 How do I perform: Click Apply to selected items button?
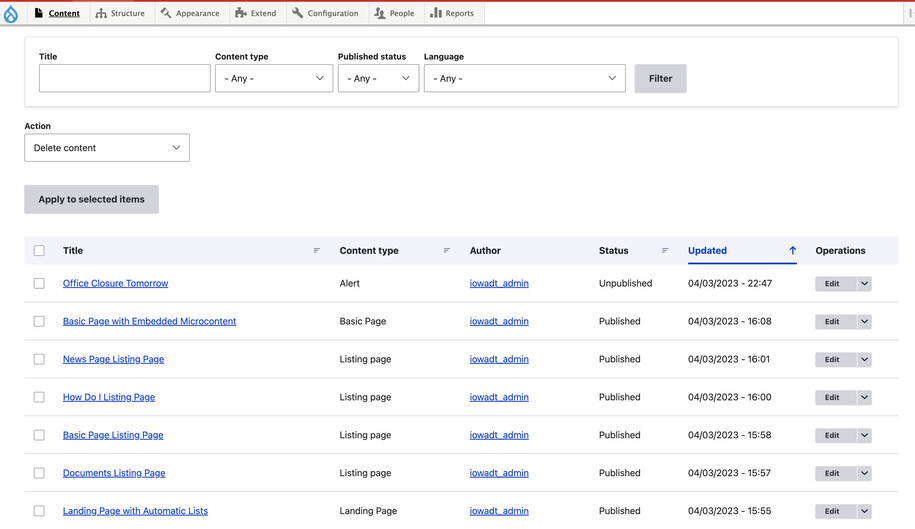[92, 199]
